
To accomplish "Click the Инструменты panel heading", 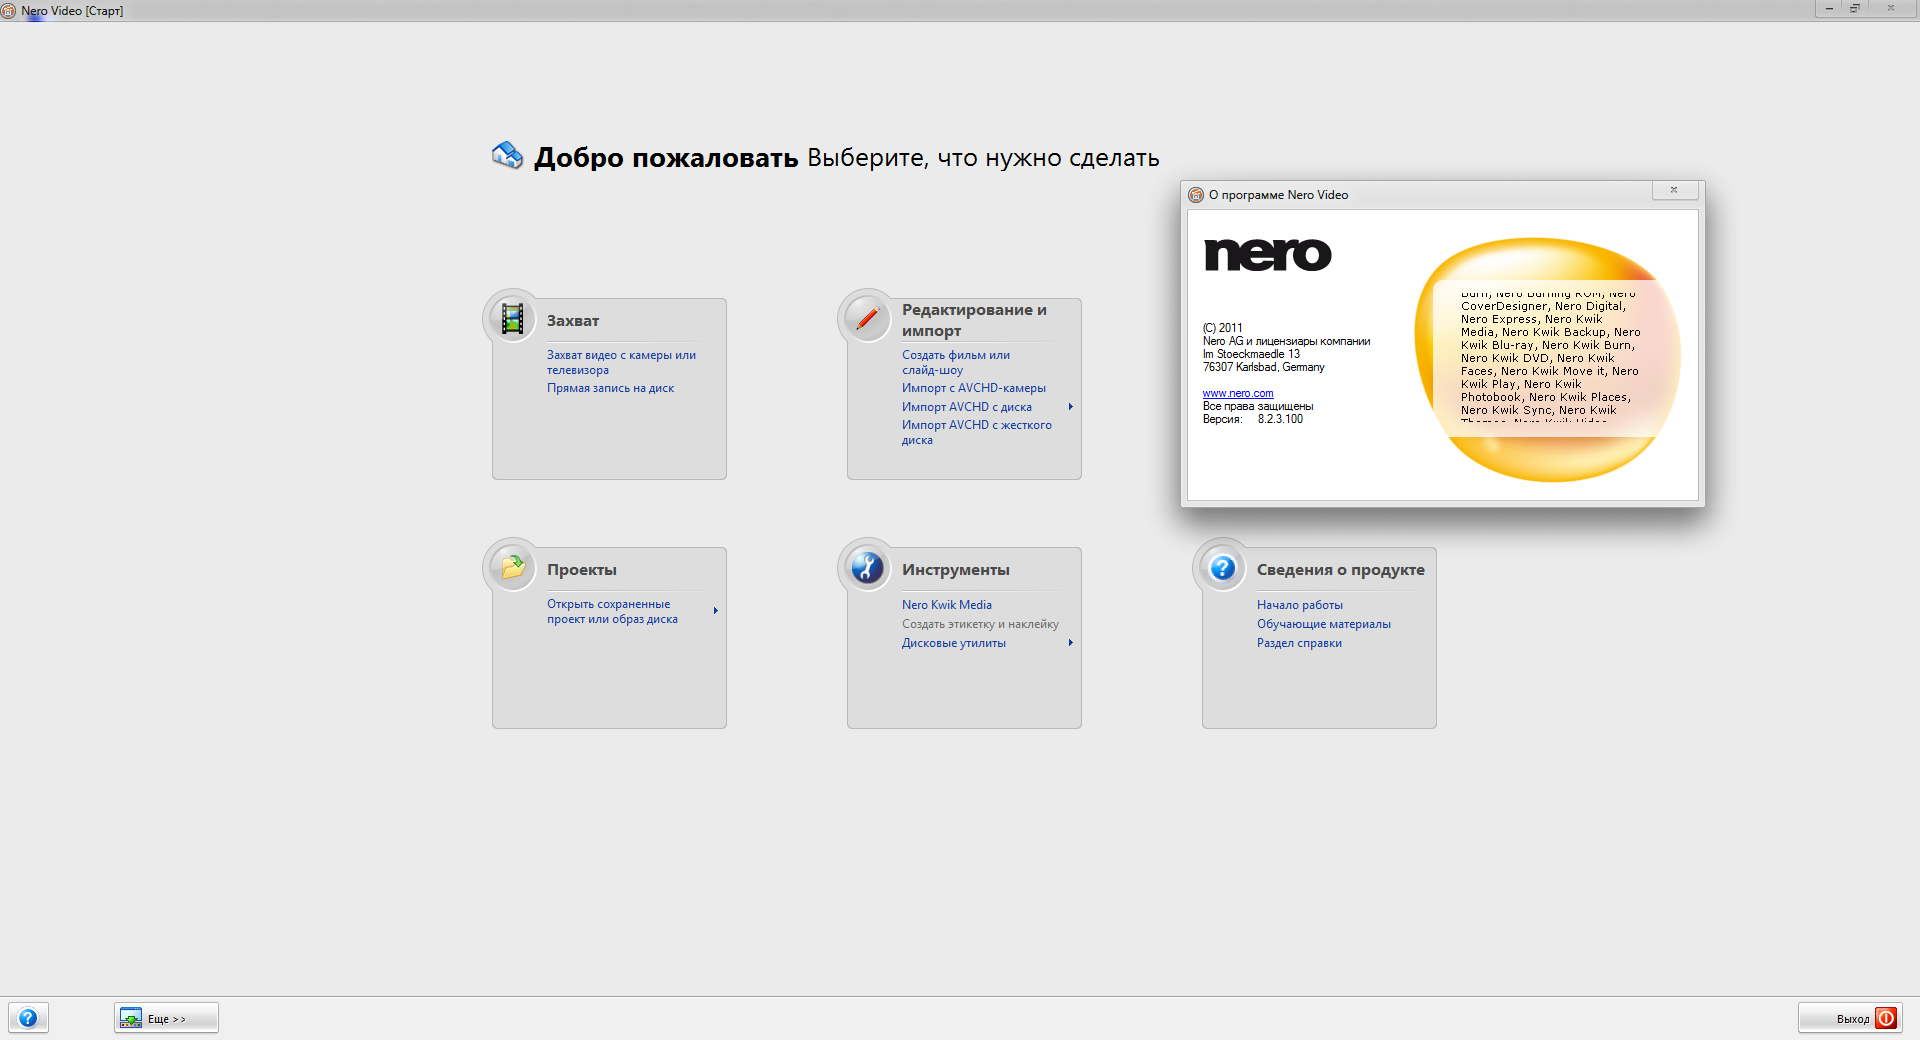I will tap(956, 570).
